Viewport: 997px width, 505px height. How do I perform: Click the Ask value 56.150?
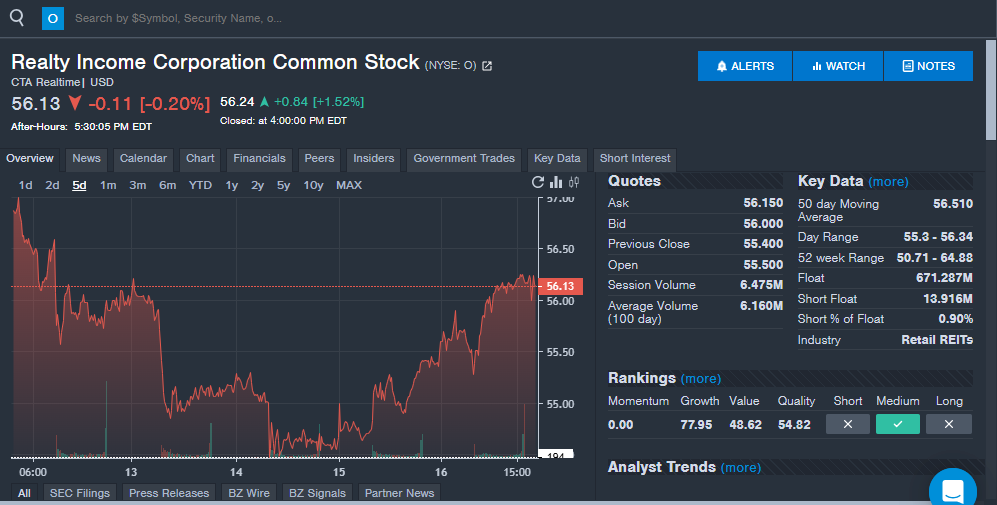pos(763,203)
